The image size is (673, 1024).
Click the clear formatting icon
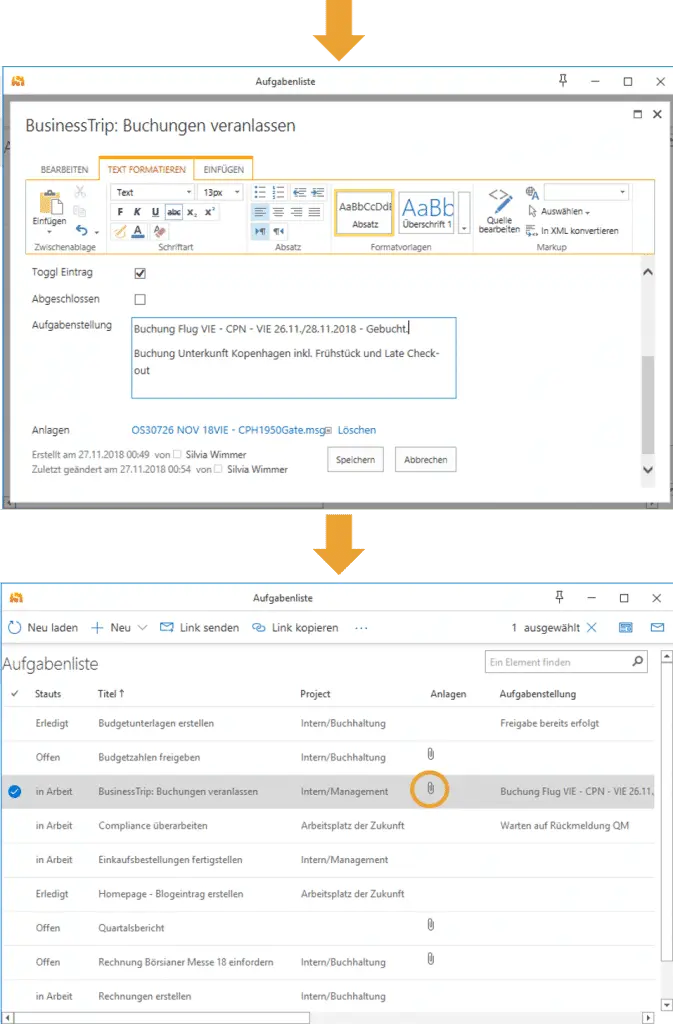pyautogui.click(x=159, y=231)
